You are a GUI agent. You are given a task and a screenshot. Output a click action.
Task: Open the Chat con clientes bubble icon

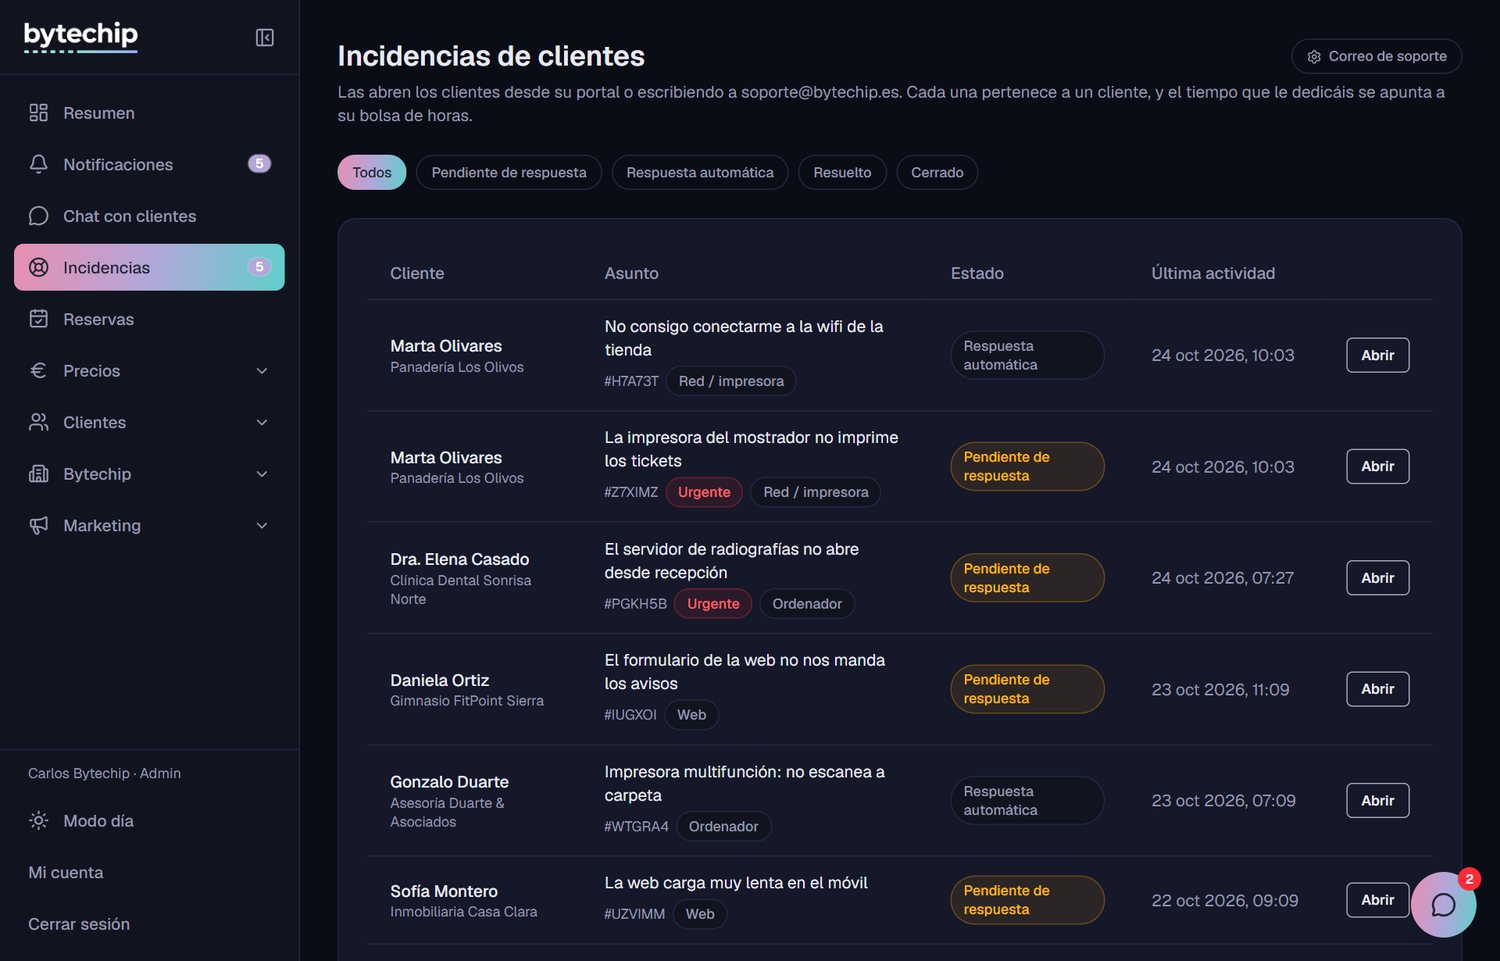[39, 216]
